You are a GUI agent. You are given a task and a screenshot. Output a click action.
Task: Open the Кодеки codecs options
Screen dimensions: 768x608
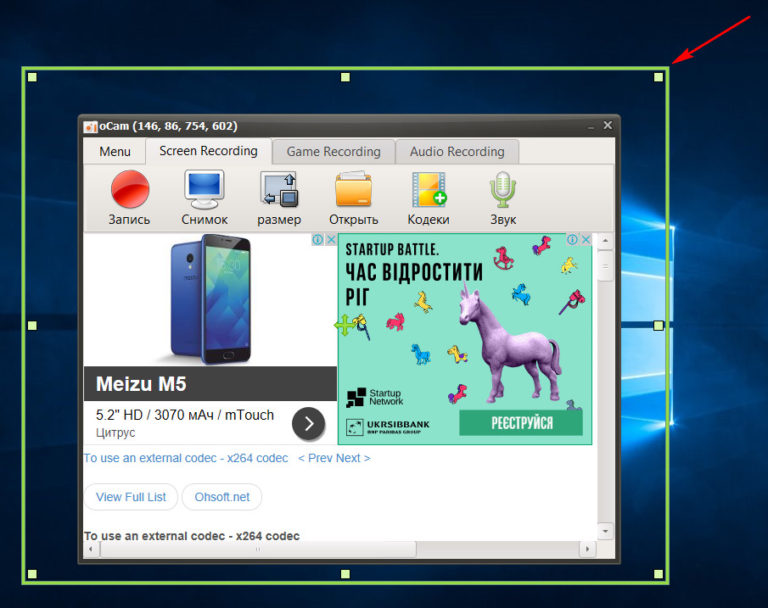tap(428, 190)
